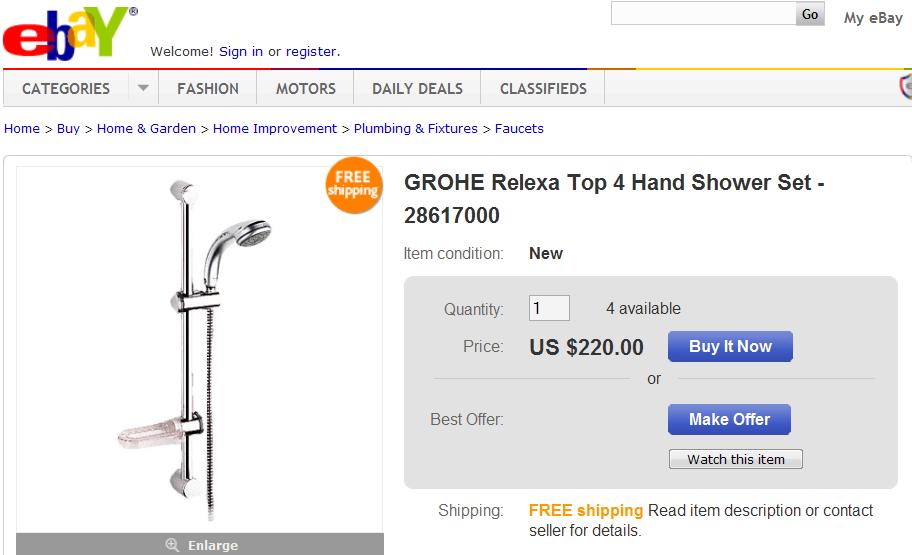The image size is (912, 555).
Task: Focus the search text box
Action: pos(703,14)
